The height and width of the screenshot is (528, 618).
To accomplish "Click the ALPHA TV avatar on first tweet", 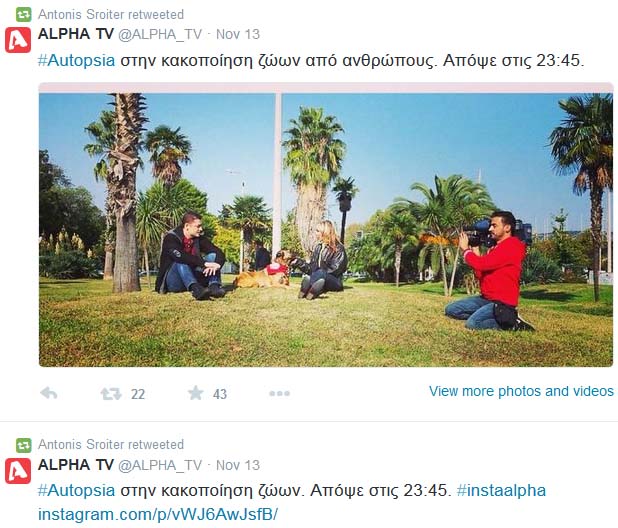I will point(18,40).
